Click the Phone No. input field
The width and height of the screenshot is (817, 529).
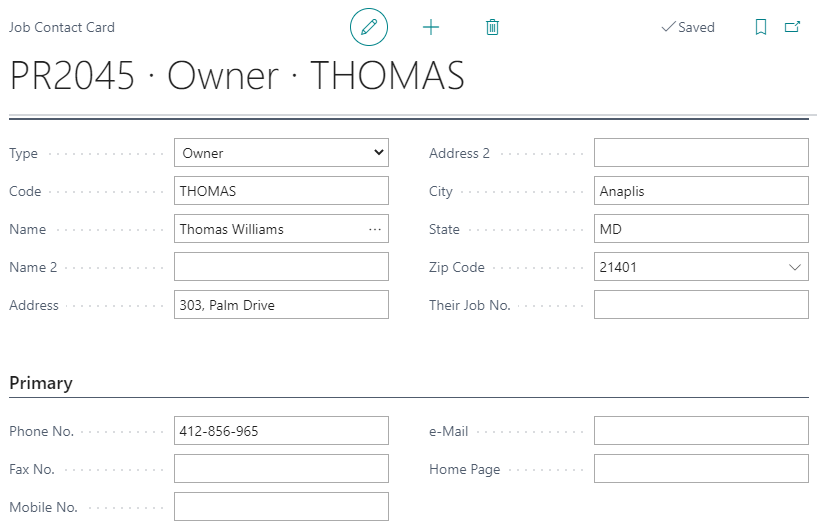tap(281, 431)
